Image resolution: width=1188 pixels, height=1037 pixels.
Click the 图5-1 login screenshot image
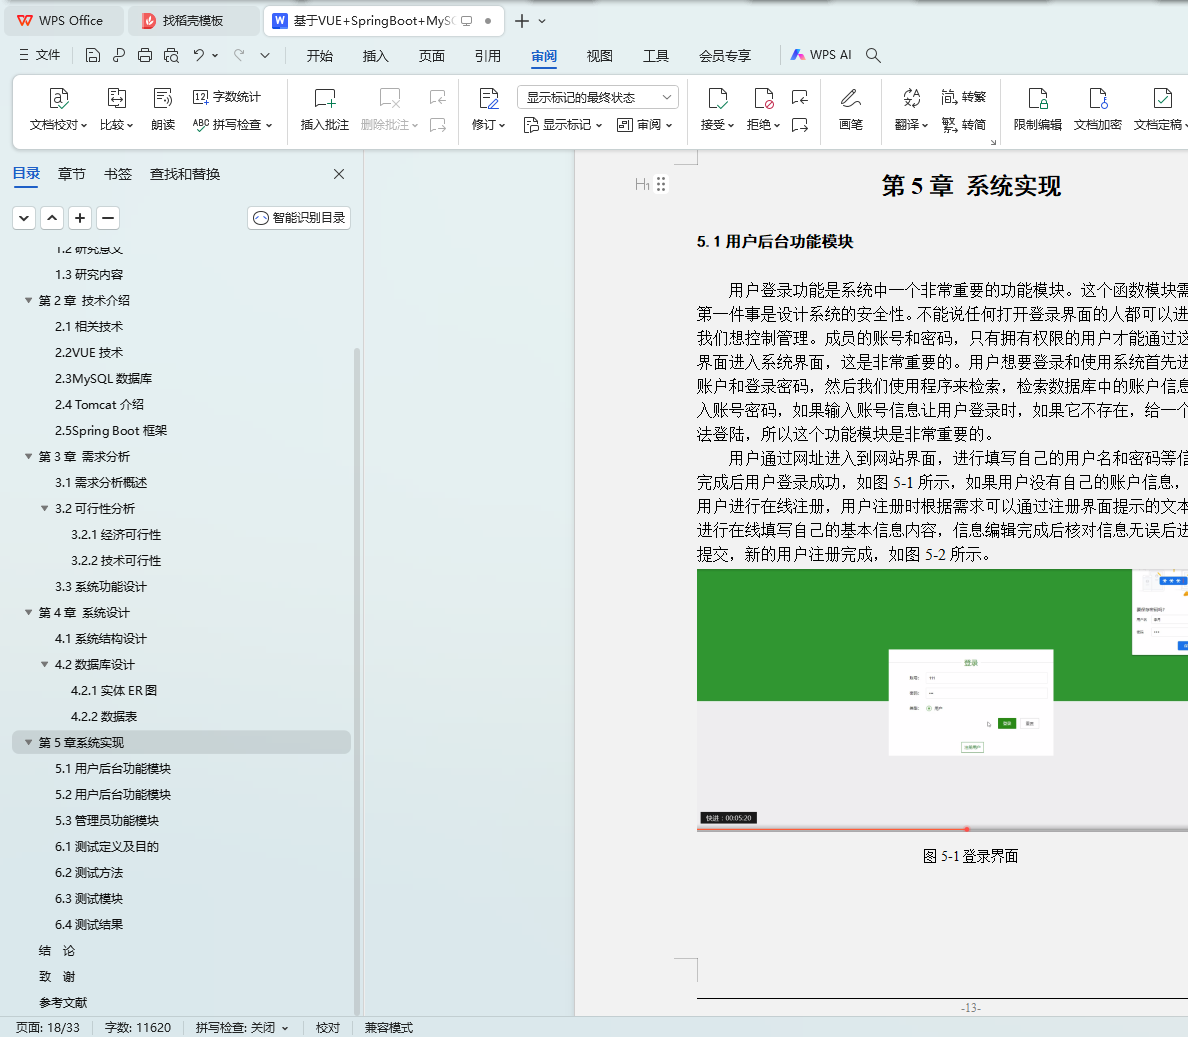942,700
